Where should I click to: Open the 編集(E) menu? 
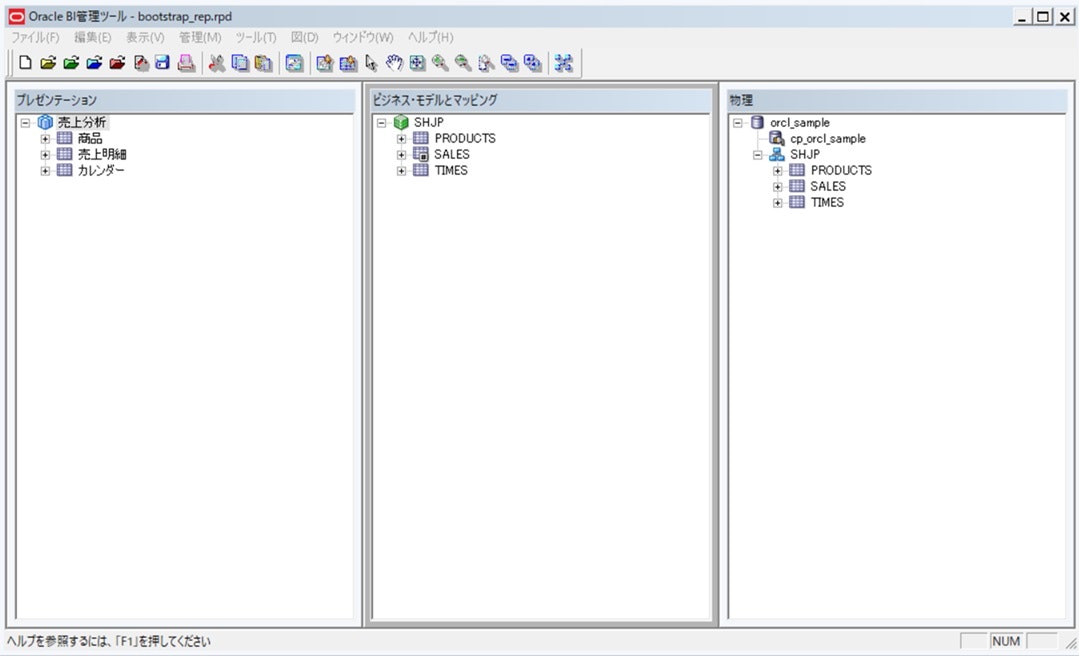(x=93, y=37)
